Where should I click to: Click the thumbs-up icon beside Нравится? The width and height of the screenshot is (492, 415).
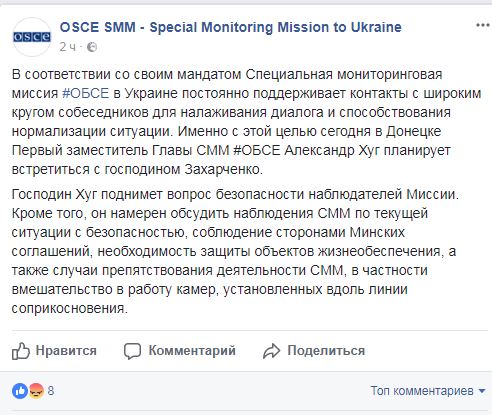21,351
